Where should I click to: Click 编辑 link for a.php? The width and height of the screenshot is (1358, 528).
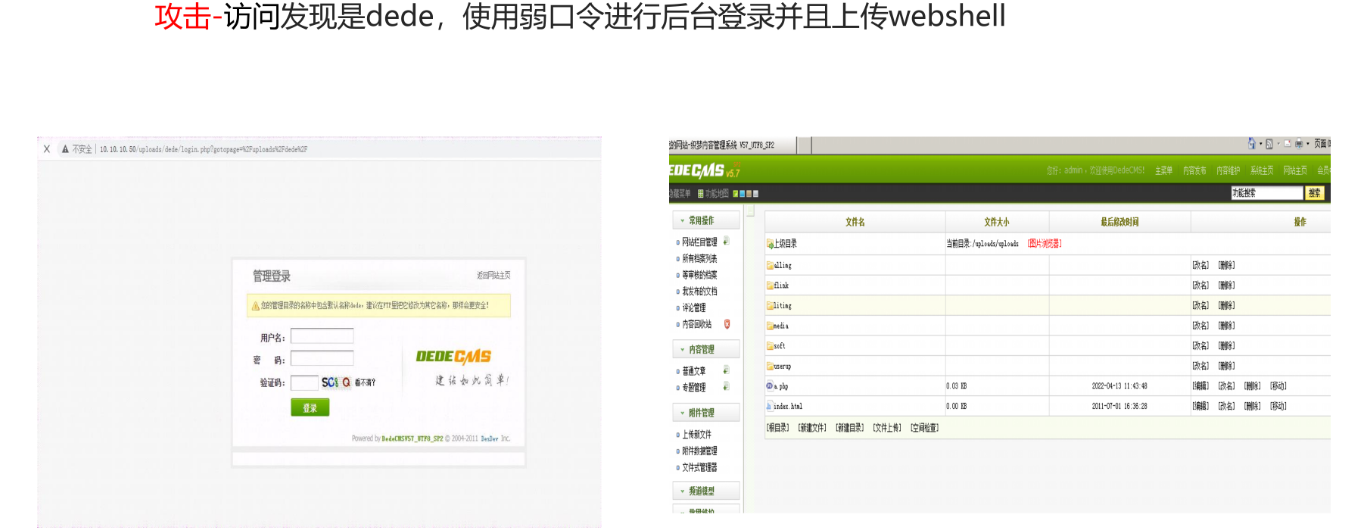pyautogui.click(x=1200, y=386)
